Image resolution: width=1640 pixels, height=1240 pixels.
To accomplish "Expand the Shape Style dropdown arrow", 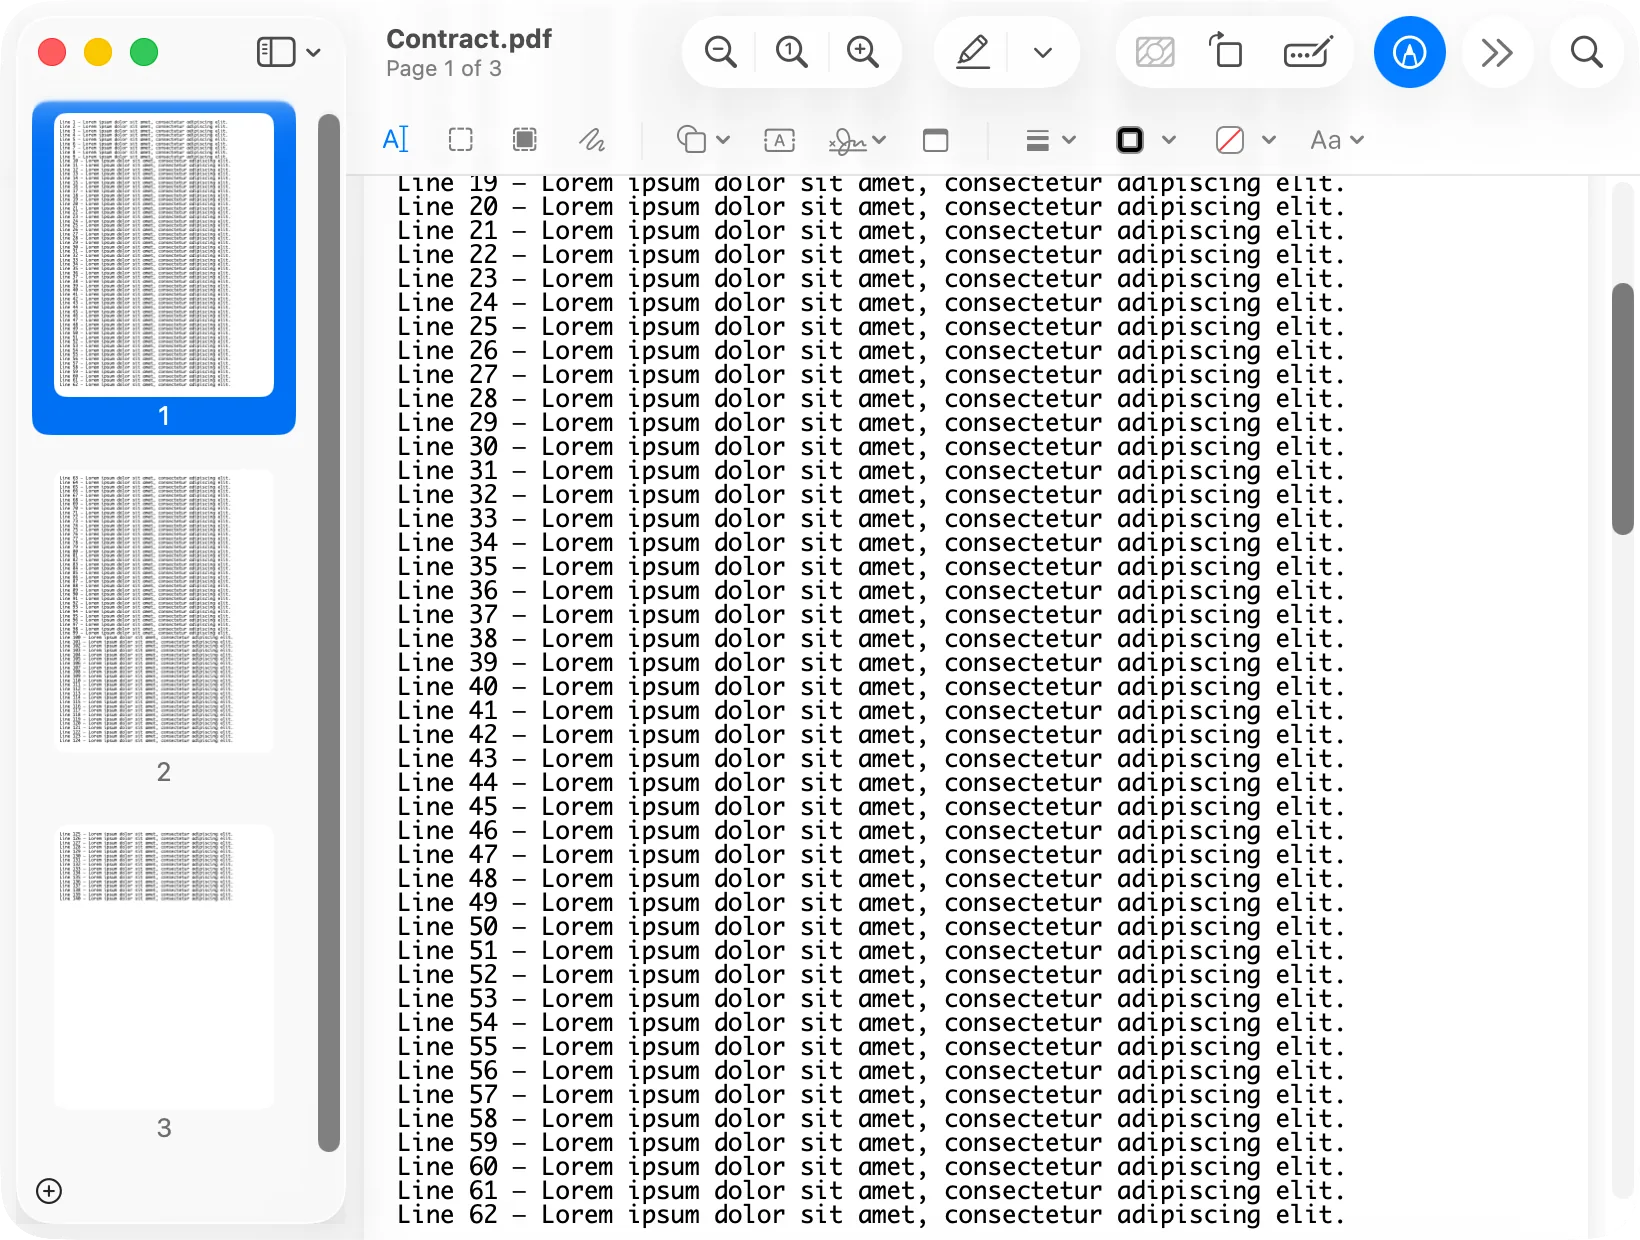I will [1069, 140].
